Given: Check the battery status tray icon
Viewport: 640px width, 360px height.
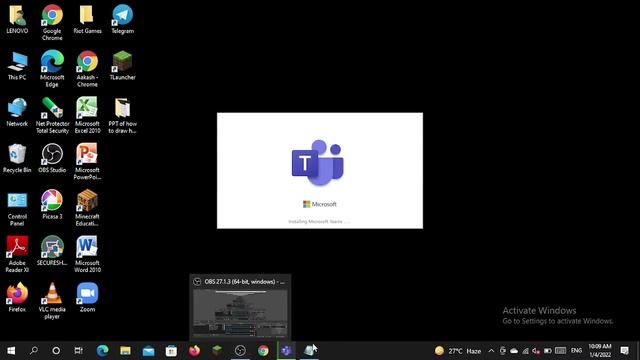Looking at the screenshot, I should pyautogui.click(x=548, y=351).
